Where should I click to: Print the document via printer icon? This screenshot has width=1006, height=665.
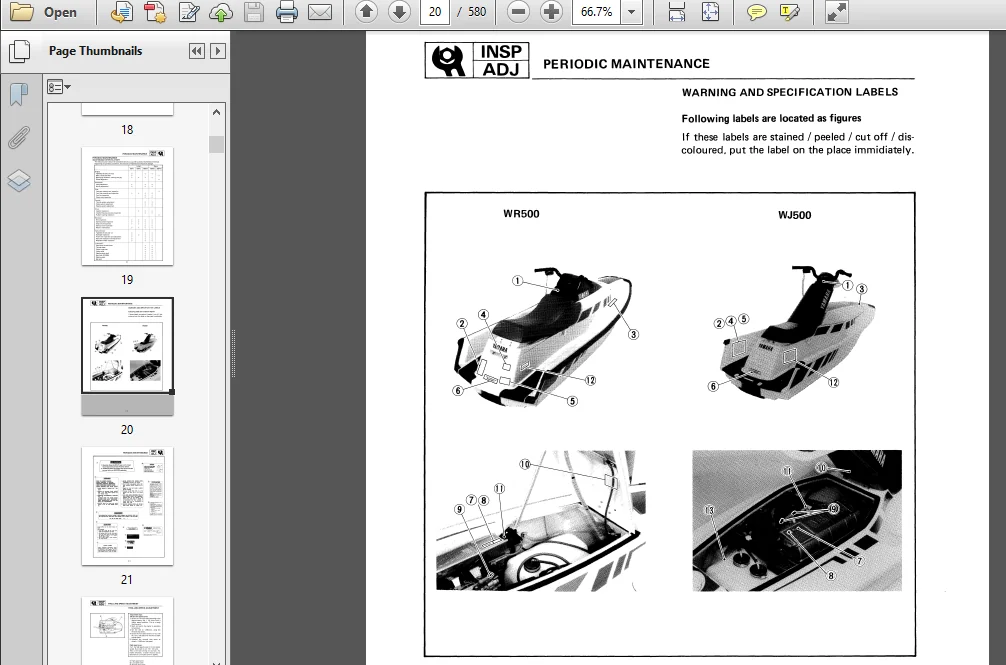[x=286, y=12]
